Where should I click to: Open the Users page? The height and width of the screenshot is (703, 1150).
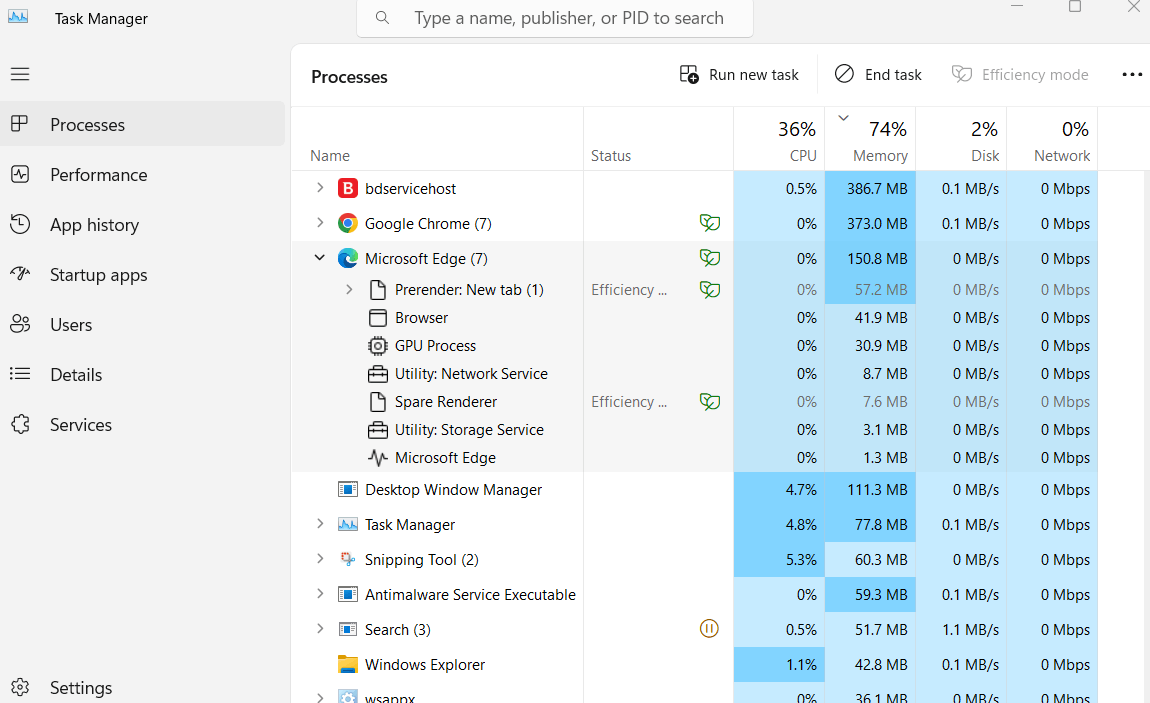[143, 325]
